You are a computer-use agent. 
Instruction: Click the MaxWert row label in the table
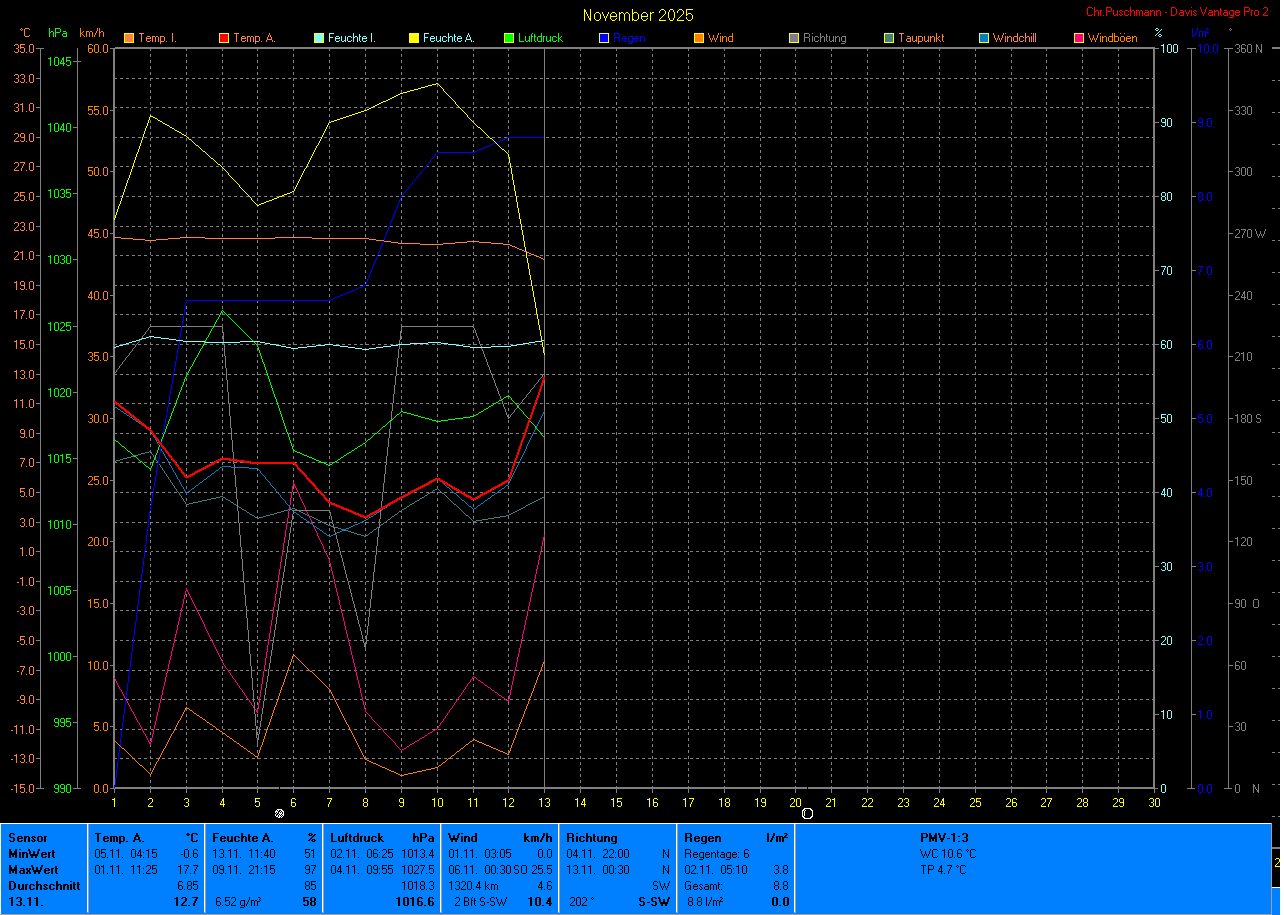coord(31,870)
